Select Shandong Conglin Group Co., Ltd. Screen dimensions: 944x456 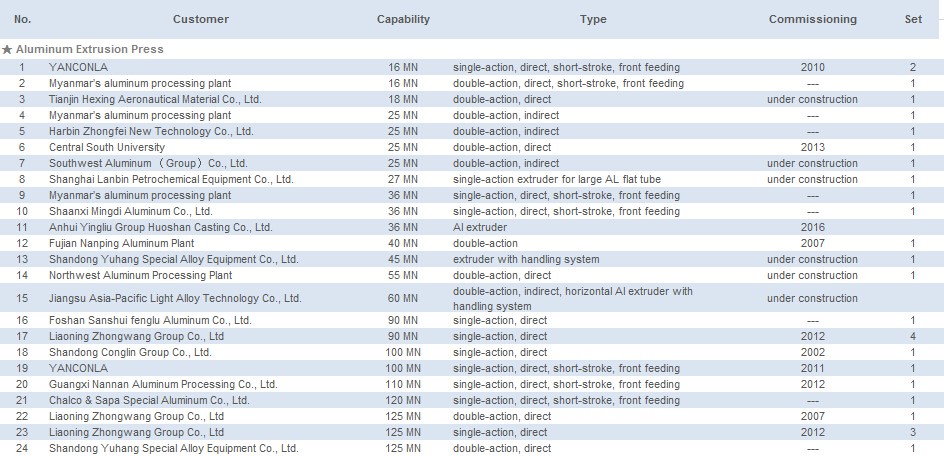click(130, 352)
